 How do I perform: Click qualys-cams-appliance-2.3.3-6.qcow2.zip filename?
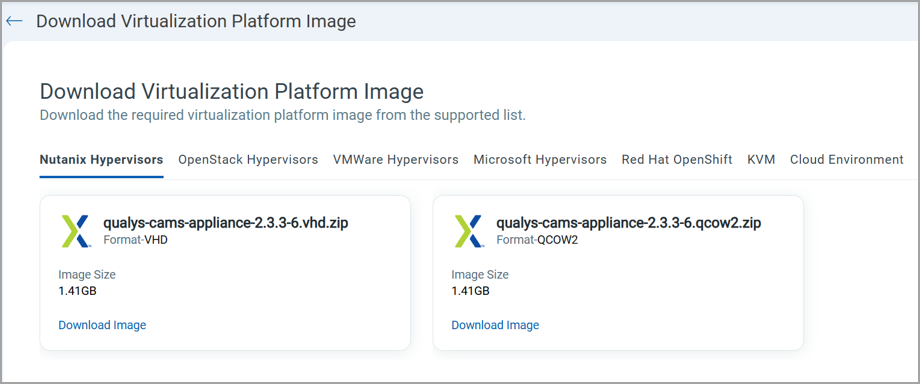tap(629, 223)
